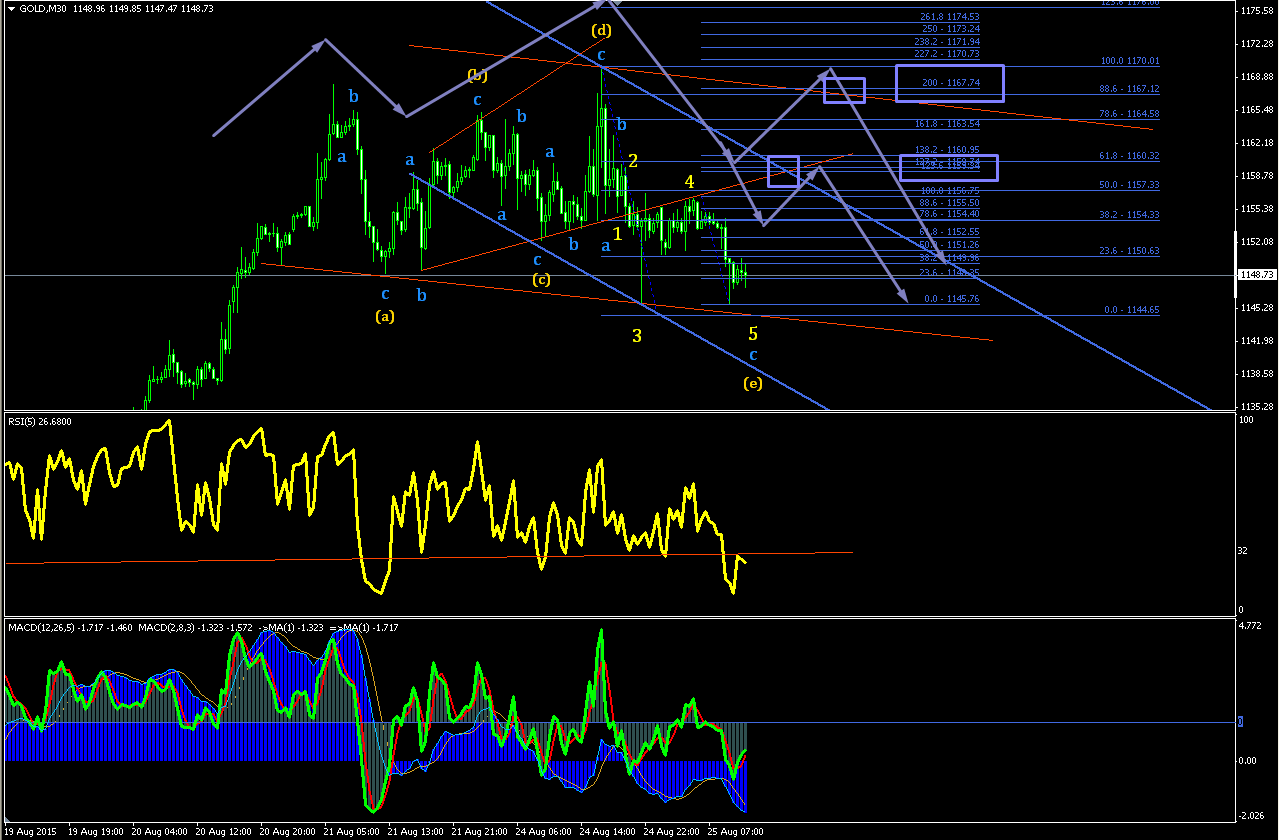Viewport: 1279px width, 840px height.
Task: Click the 1138.58 price axis label
Action: [x=1259, y=374]
